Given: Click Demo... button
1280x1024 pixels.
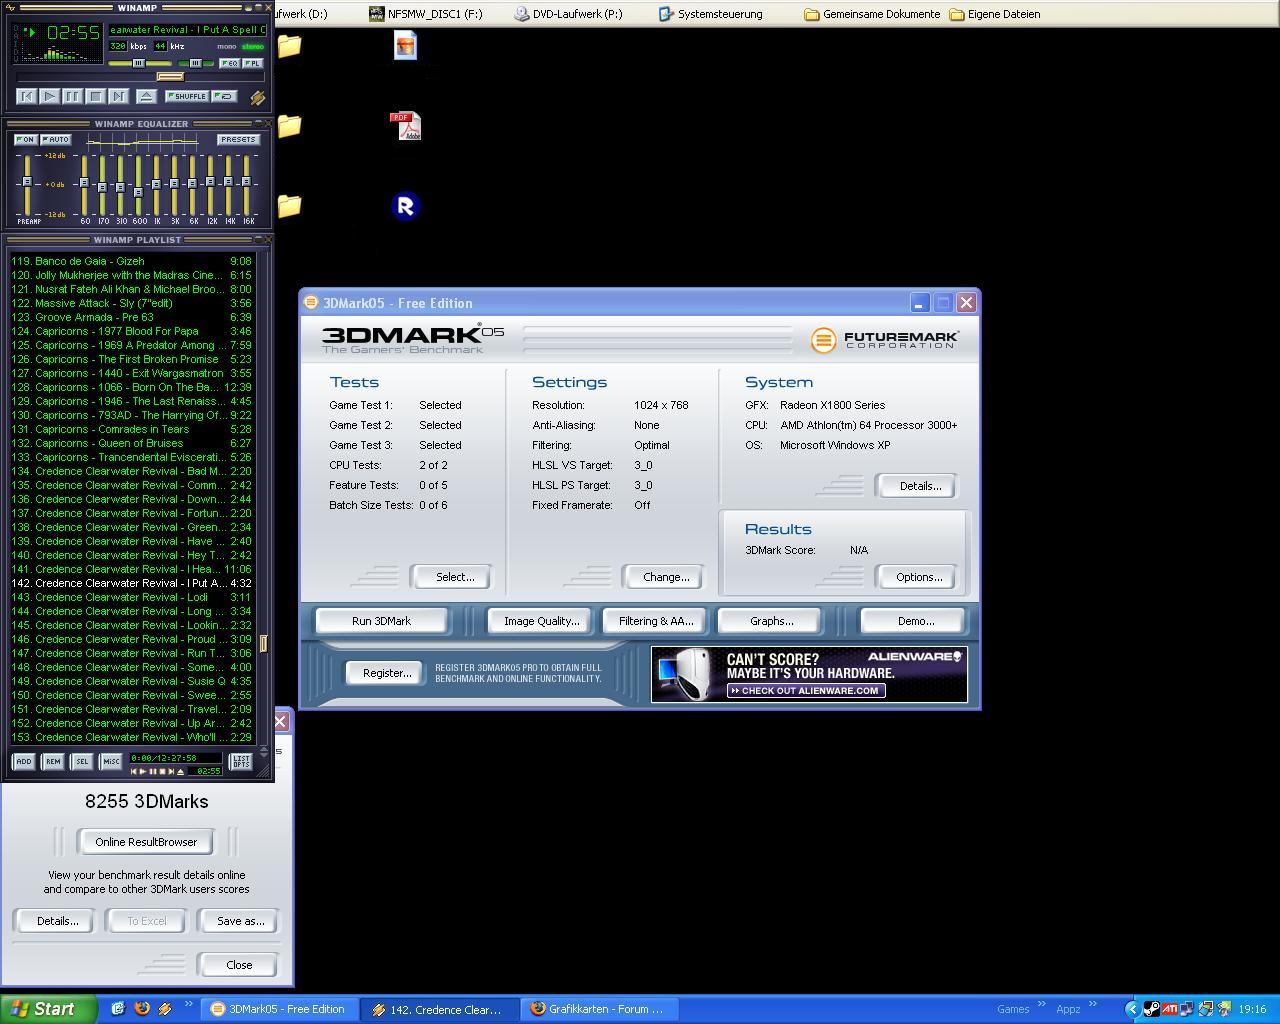Looking at the screenshot, I should (x=915, y=621).
